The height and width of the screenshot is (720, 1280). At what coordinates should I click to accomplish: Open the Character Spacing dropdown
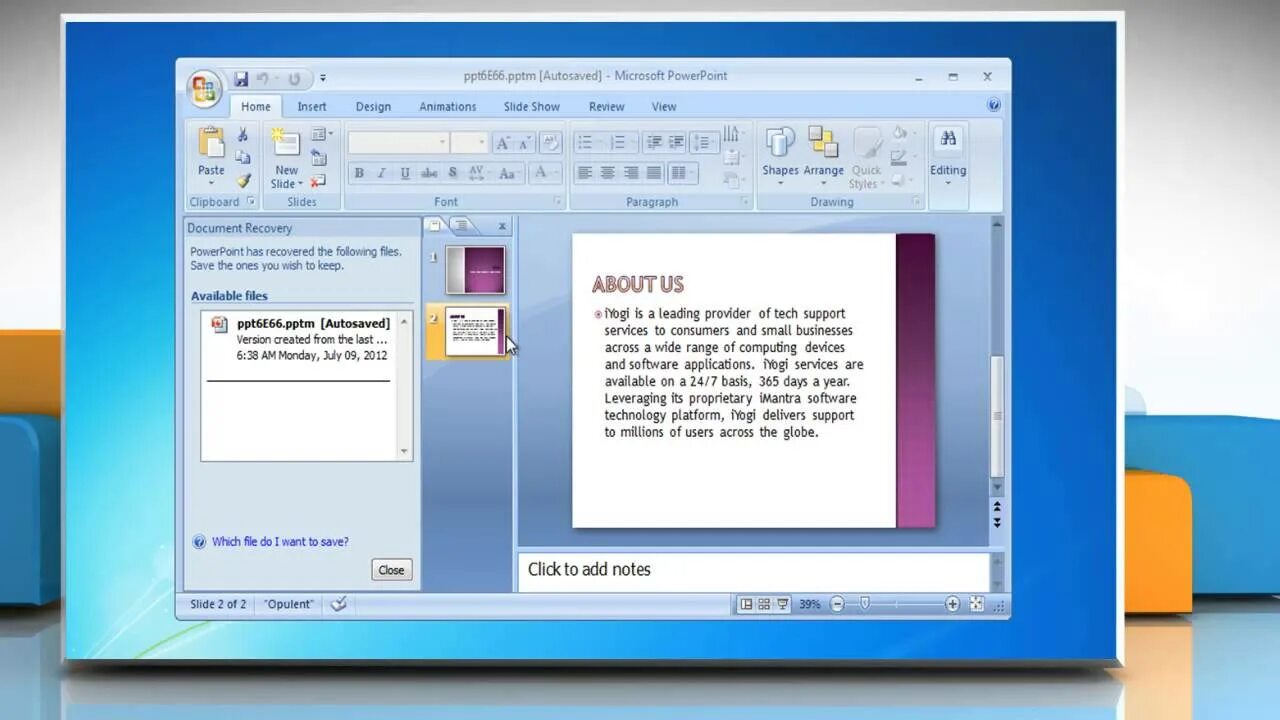pos(477,173)
